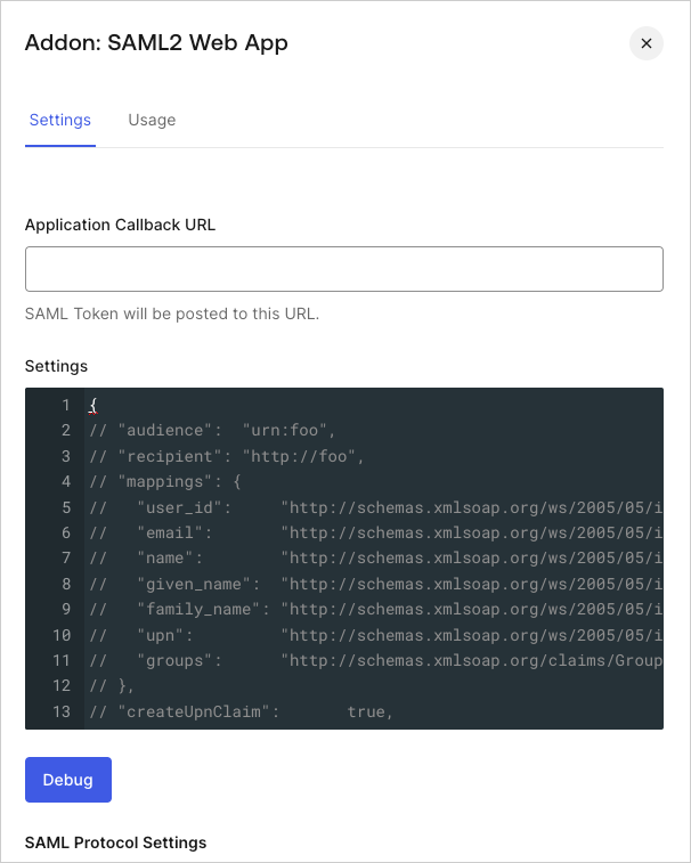The image size is (692, 864).
Task: Click the Settings label above the editor
Action: (56, 366)
